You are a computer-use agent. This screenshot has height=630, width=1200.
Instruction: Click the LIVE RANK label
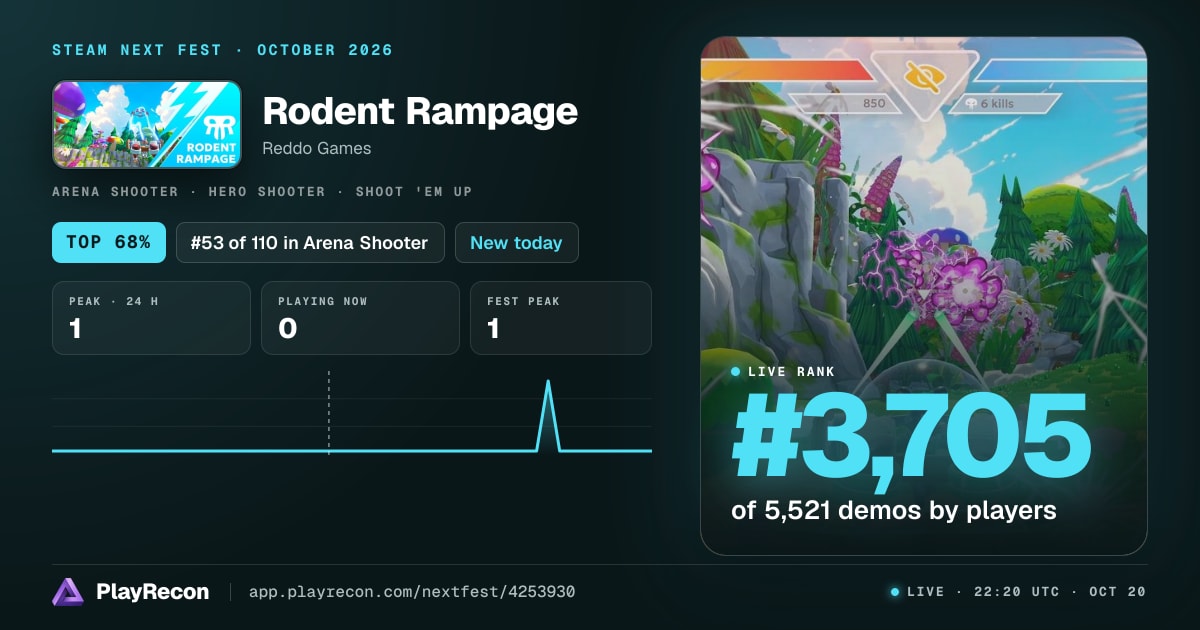point(792,372)
